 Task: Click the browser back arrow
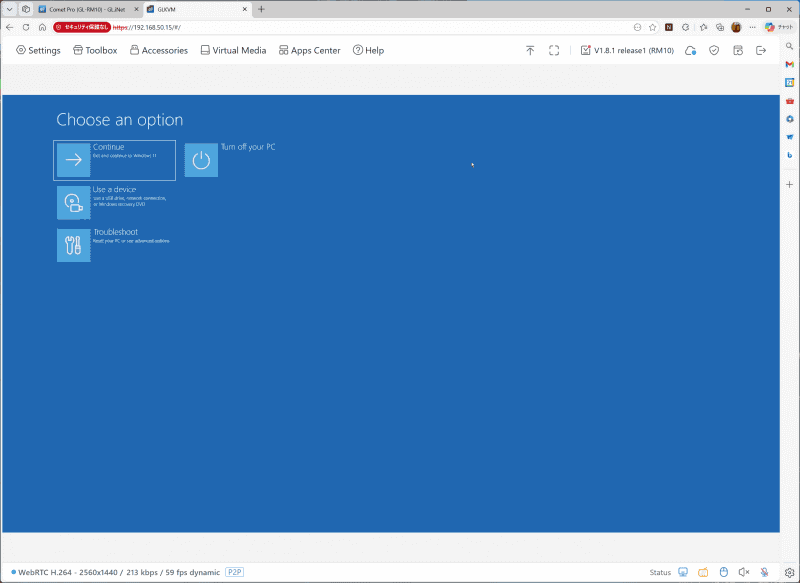click(x=10, y=27)
